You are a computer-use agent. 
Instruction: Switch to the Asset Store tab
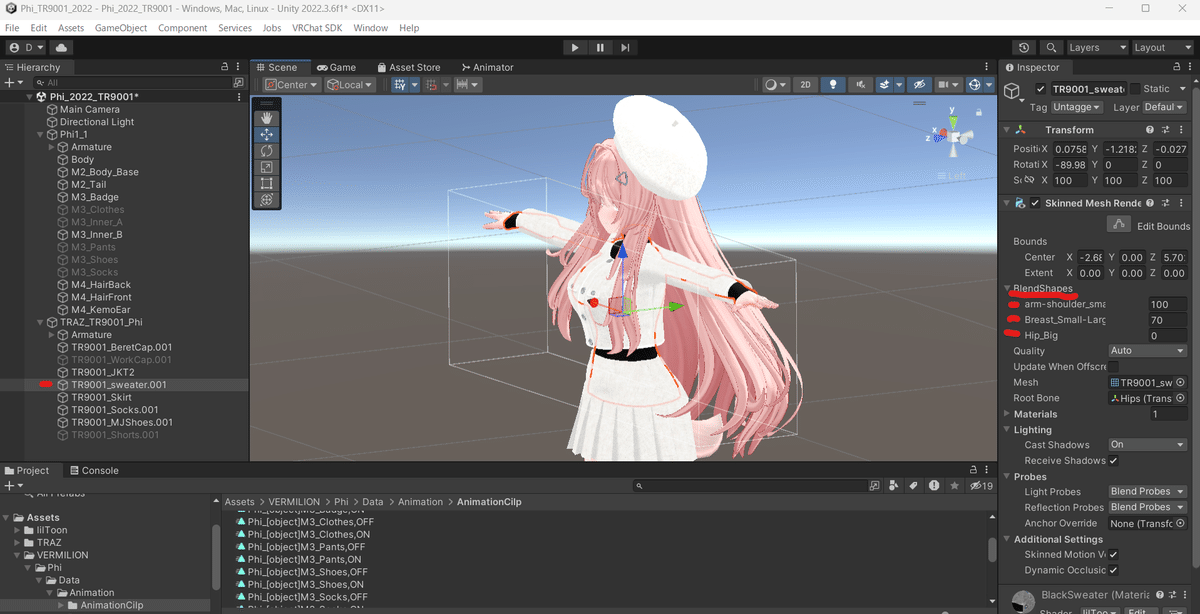point(408,67)
